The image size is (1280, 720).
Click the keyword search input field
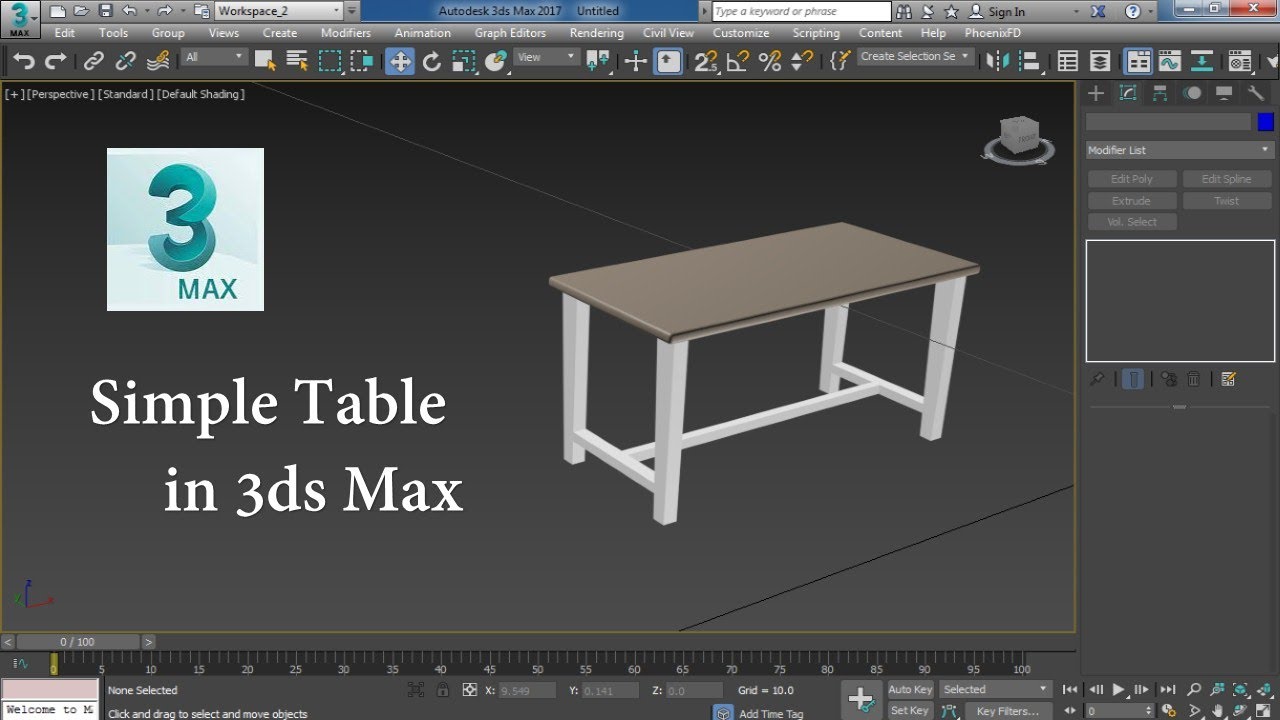801,12
